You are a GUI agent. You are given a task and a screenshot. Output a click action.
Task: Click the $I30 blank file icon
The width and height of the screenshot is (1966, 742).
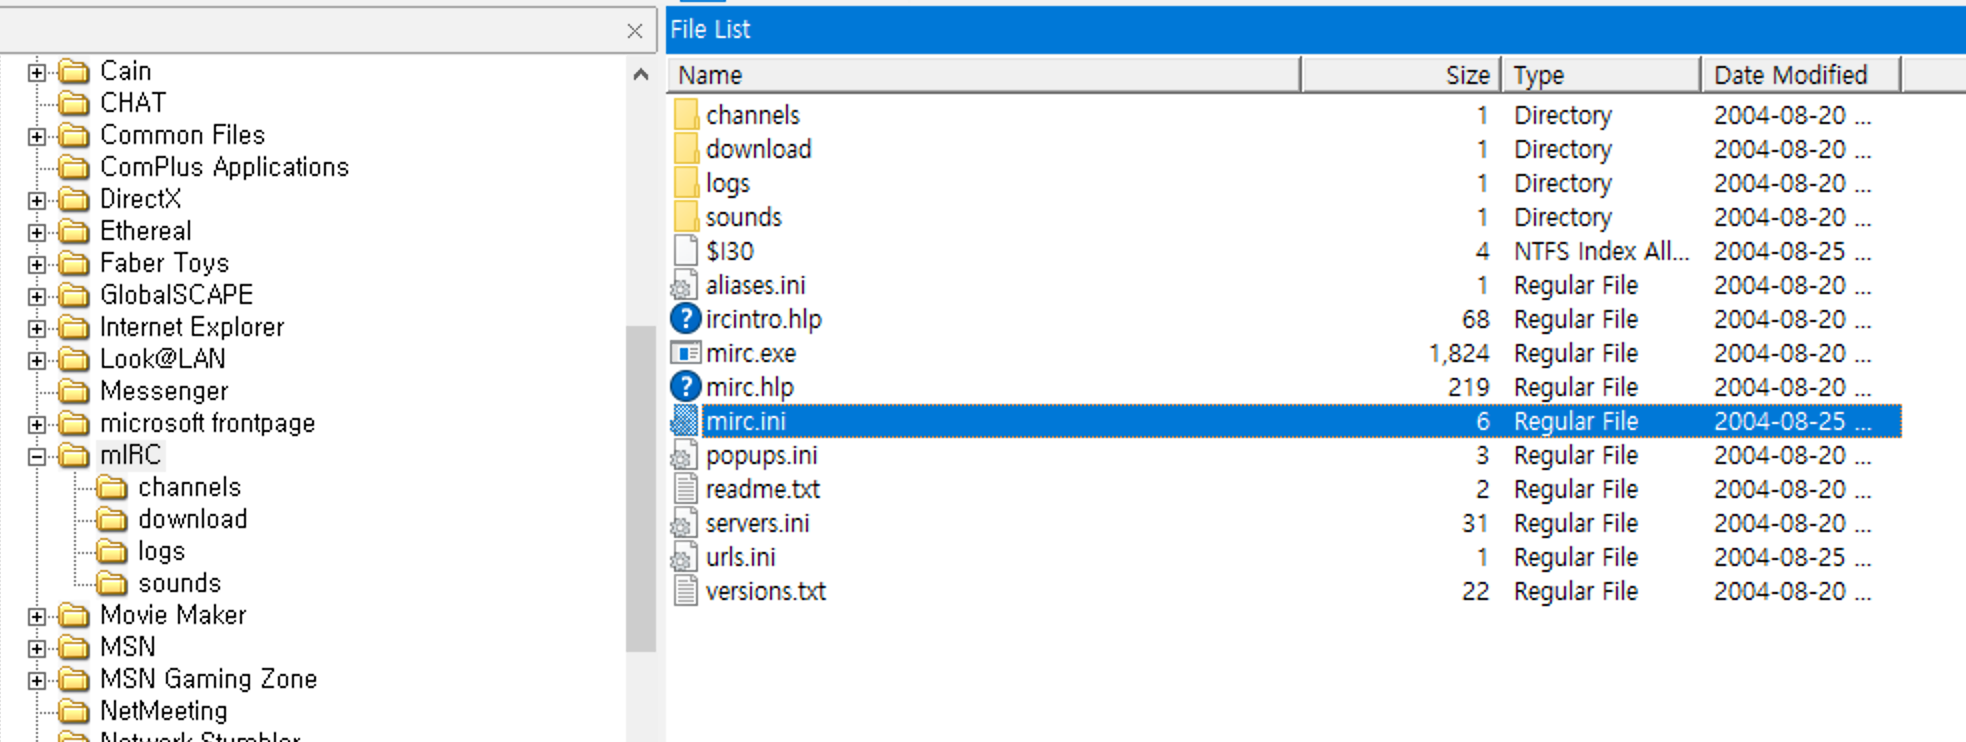tap(685, 251)
